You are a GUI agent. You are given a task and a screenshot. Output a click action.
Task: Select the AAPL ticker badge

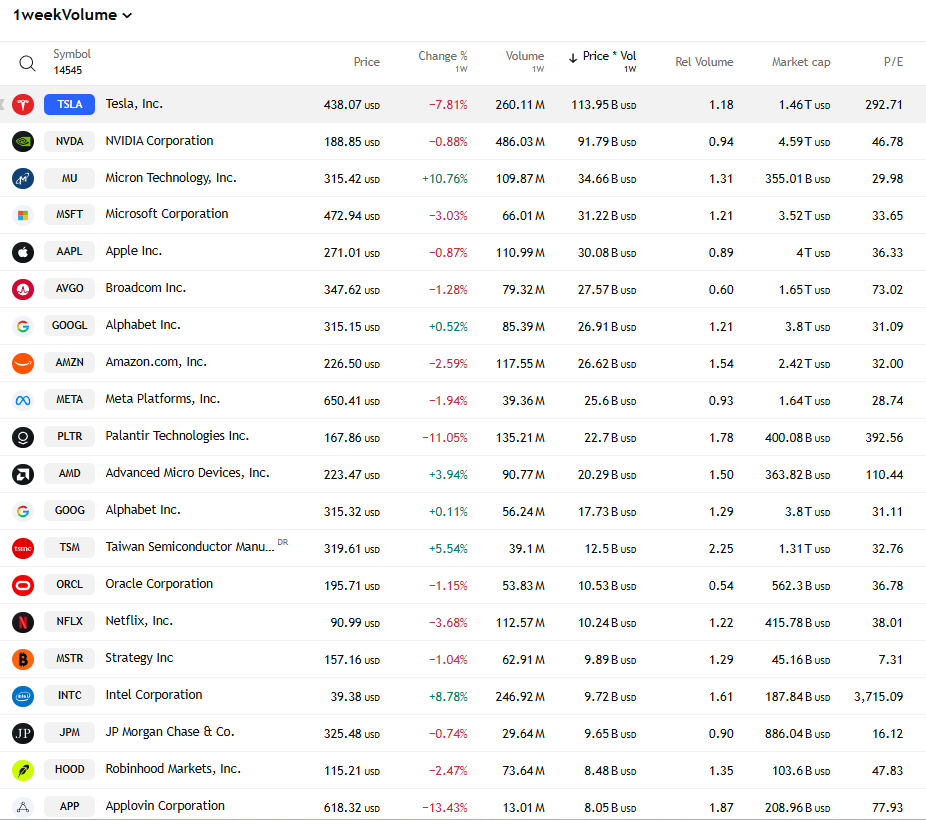(70, 251)
